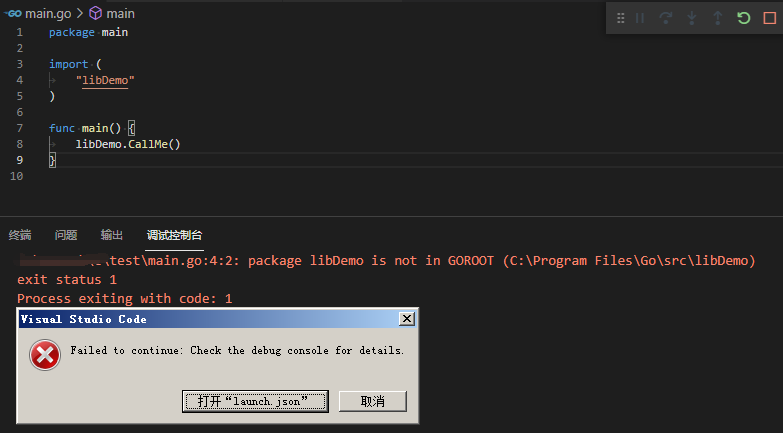Viewport: 783px width, 433px height.
Task: Switch to the 终端 tab
Action: pyautogui.click(x=20, y=235)
